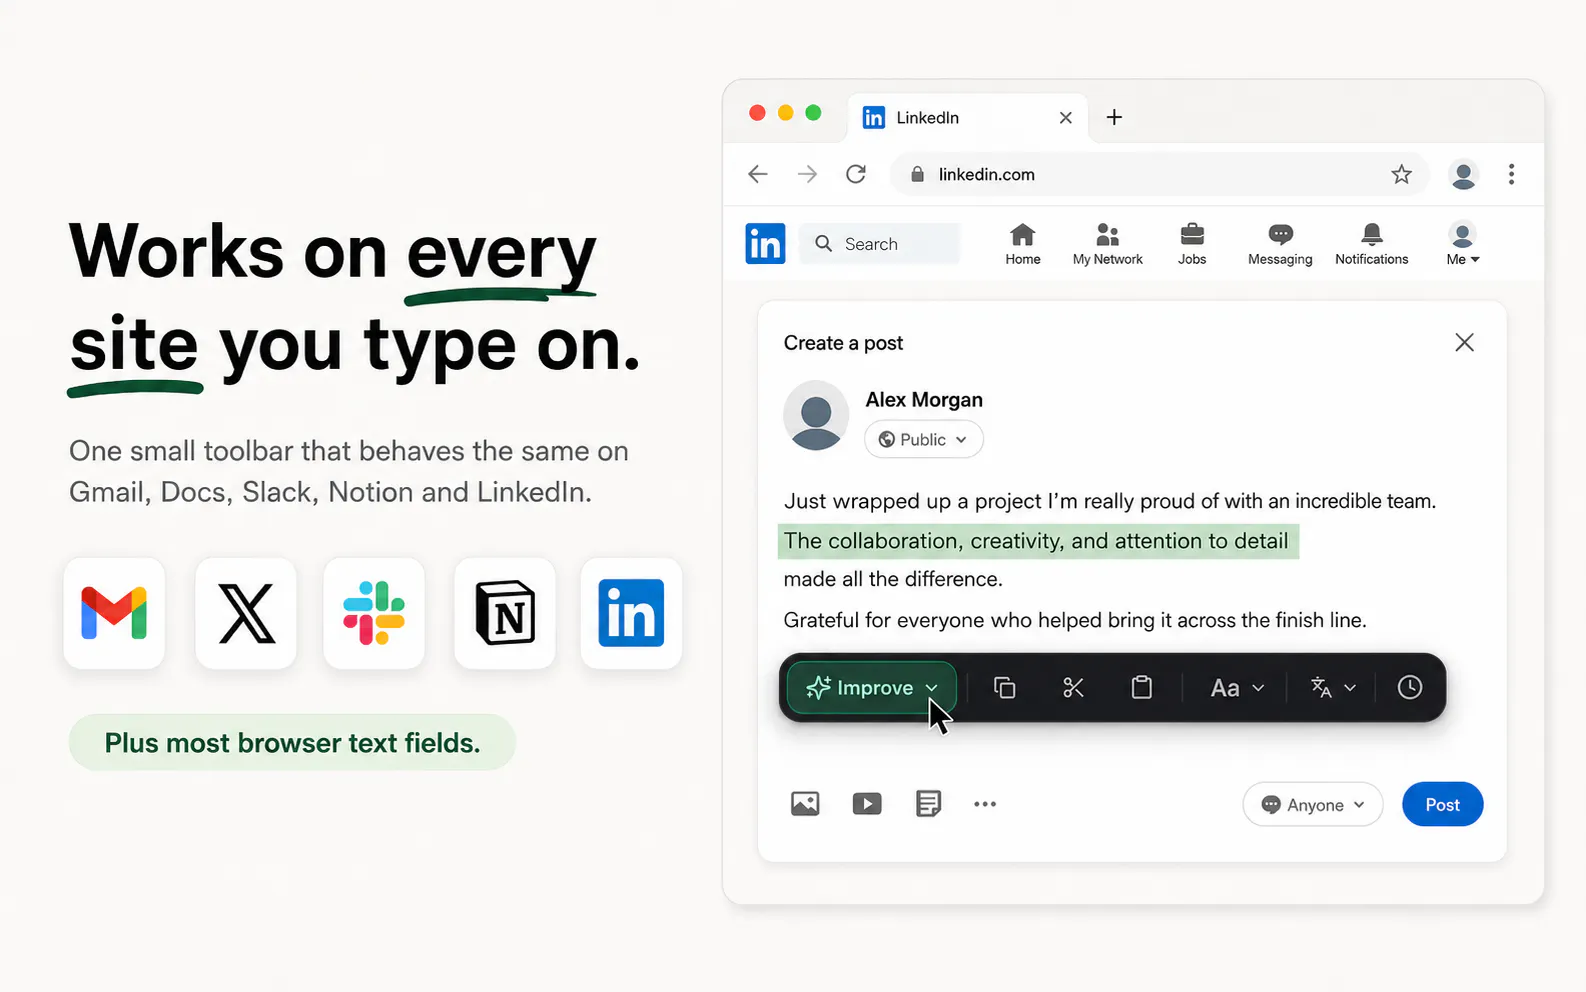The height and width of the screenshot is (992, 1586).
Task: Expand the Me menu
Action: pyautogui.click(x=1462, y=244)
